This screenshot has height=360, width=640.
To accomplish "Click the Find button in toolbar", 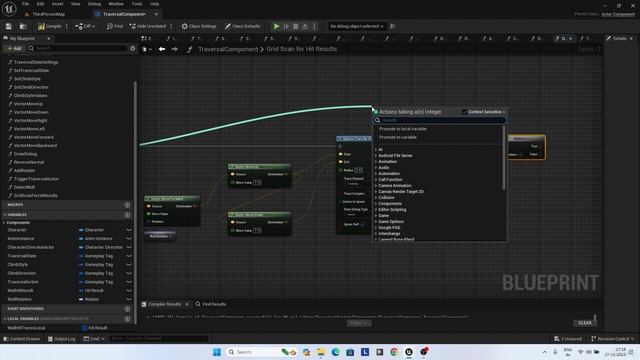I will pyautogui.click(x=115, y=26).
